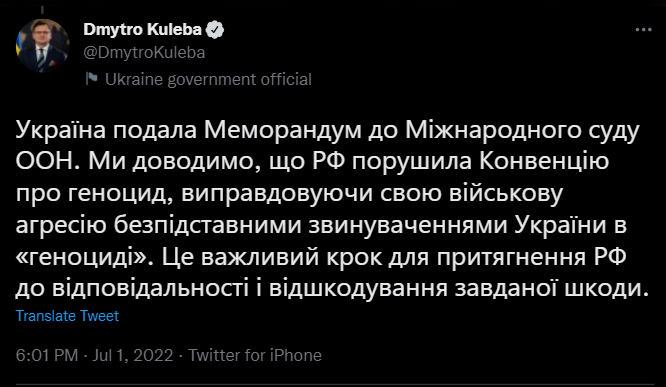This screenshot has height=387, width=666.
Task: Click the 6:01 PM timestamp
Action: 47,355
